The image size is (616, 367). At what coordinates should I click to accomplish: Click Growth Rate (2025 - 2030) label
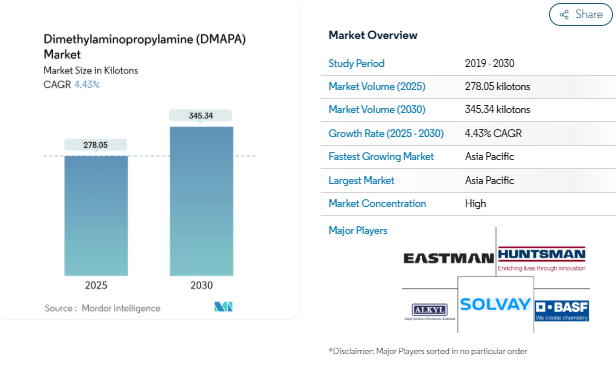tap(386, 133)
